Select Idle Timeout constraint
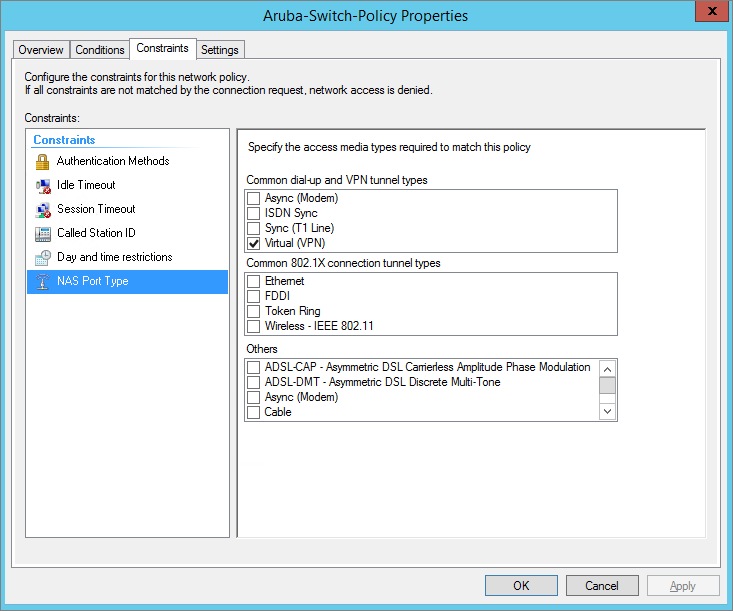 127,185
